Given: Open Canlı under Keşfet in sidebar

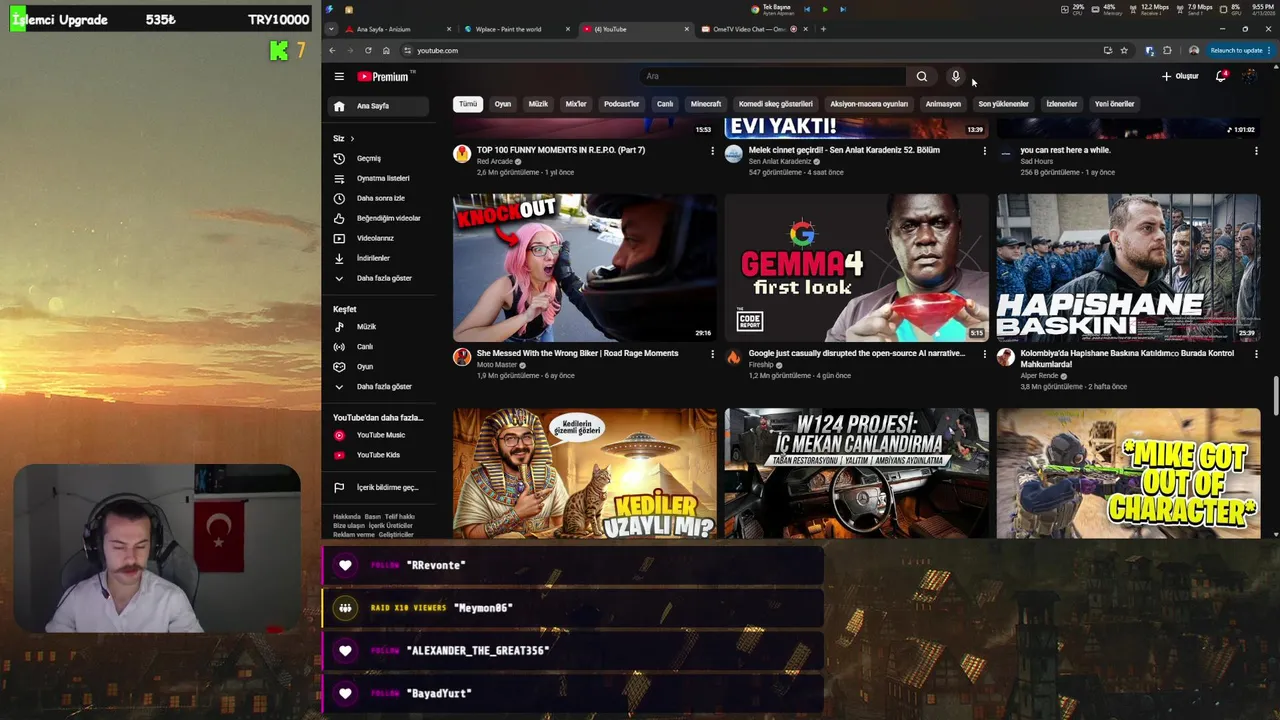Looking at the screenshot, I should pos(380,347).
